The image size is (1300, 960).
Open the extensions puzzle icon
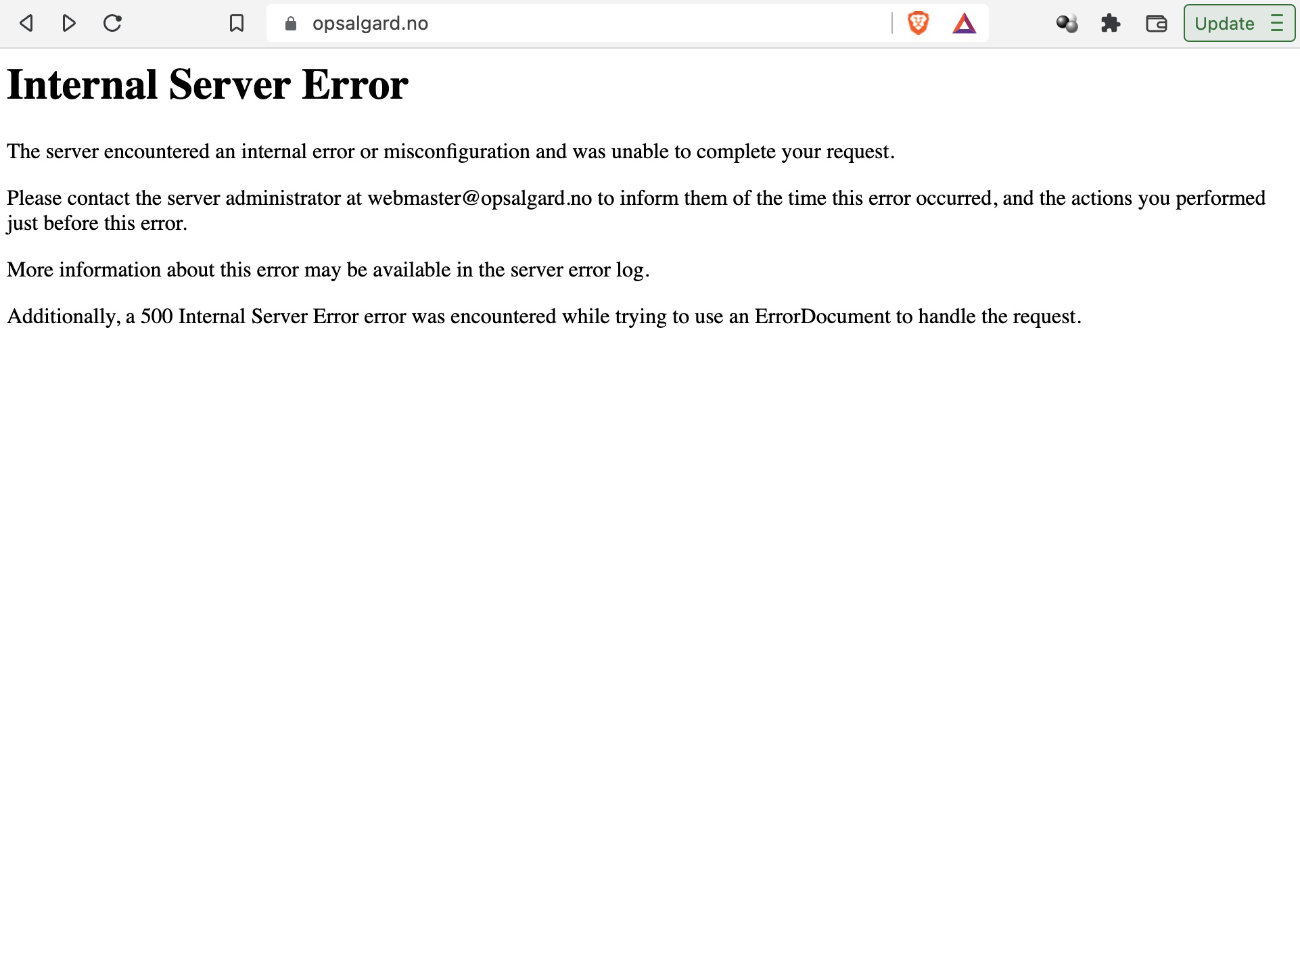(x=1110, y=22)
